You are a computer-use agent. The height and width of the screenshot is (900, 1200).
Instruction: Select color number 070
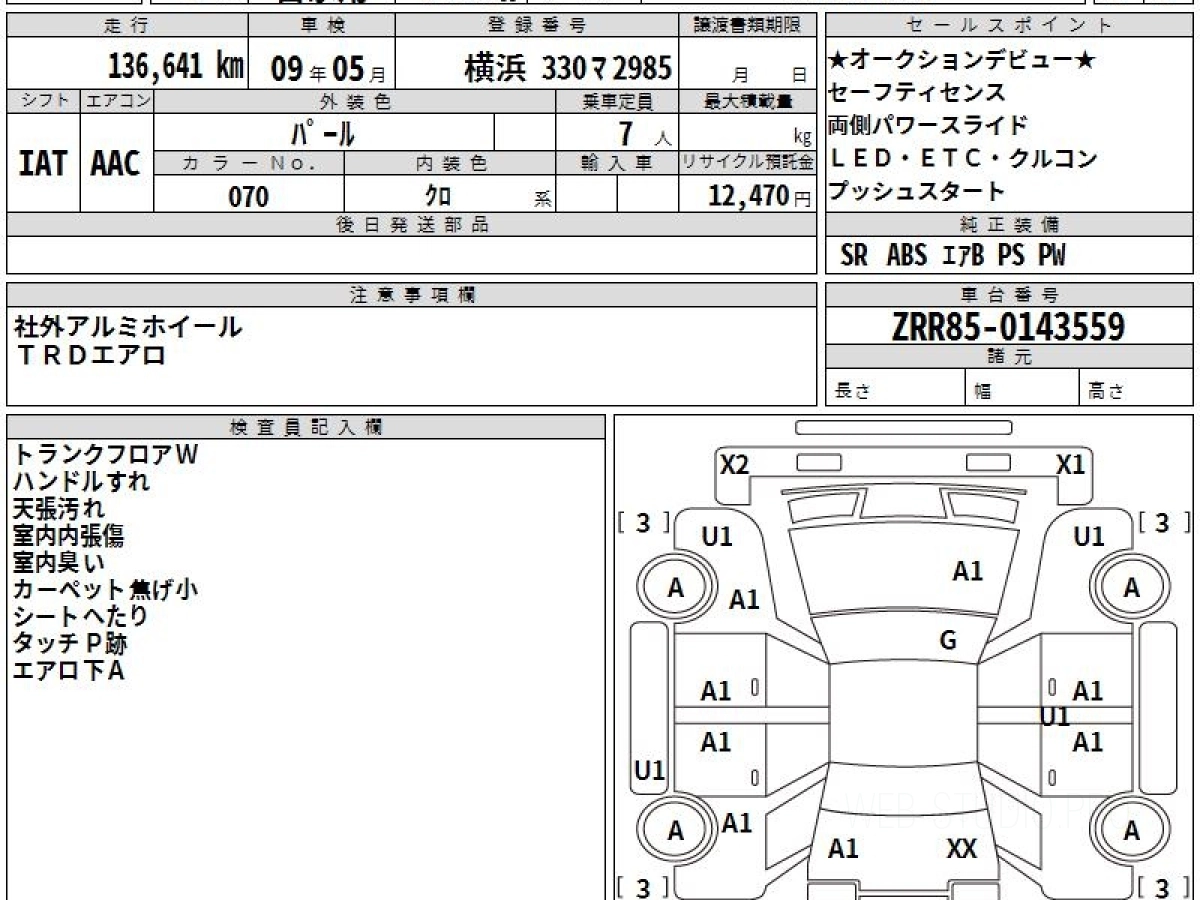coord(249,196)
